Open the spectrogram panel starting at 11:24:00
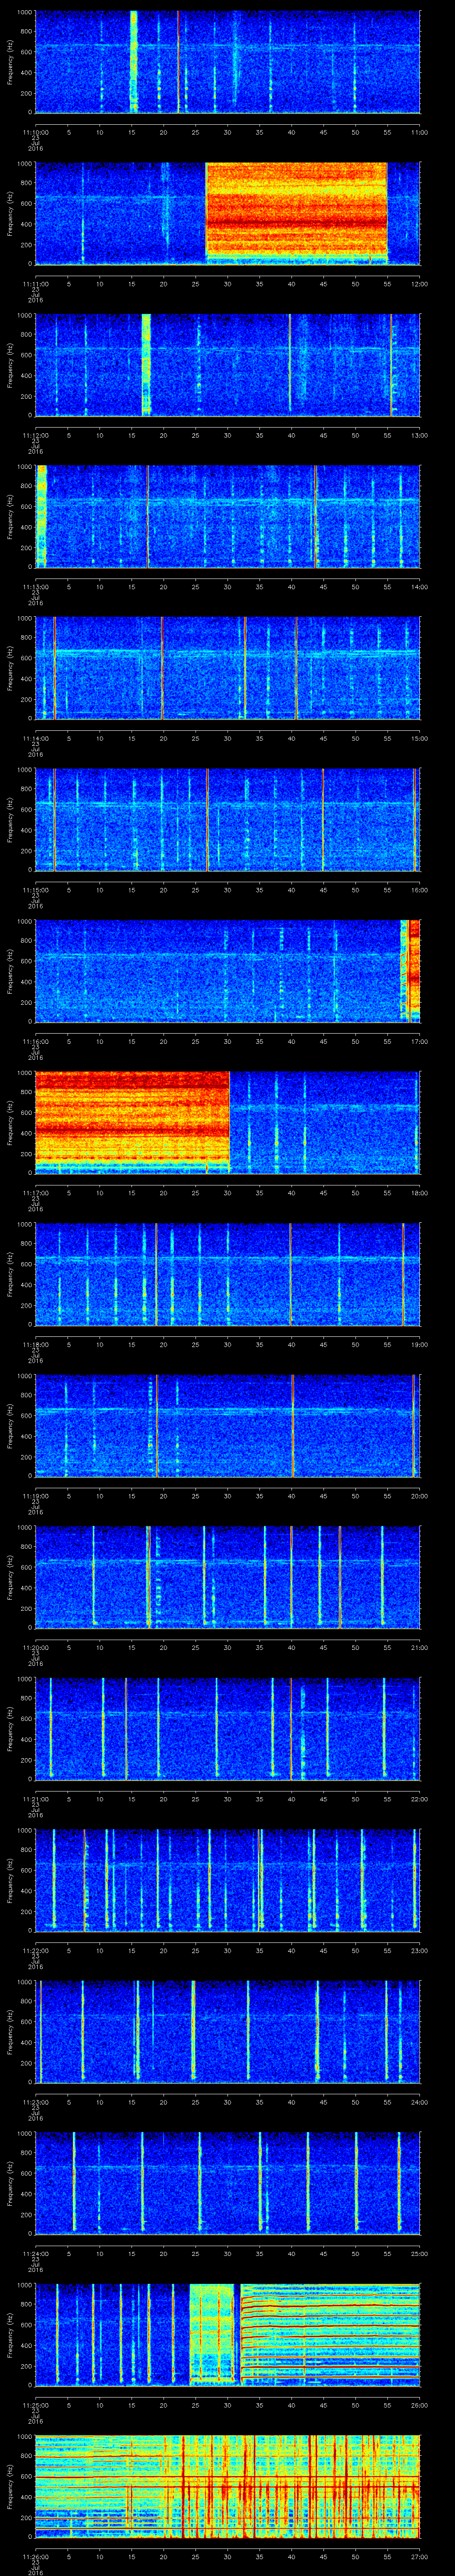455x2576 pixels. click(x=227, y=2182)
